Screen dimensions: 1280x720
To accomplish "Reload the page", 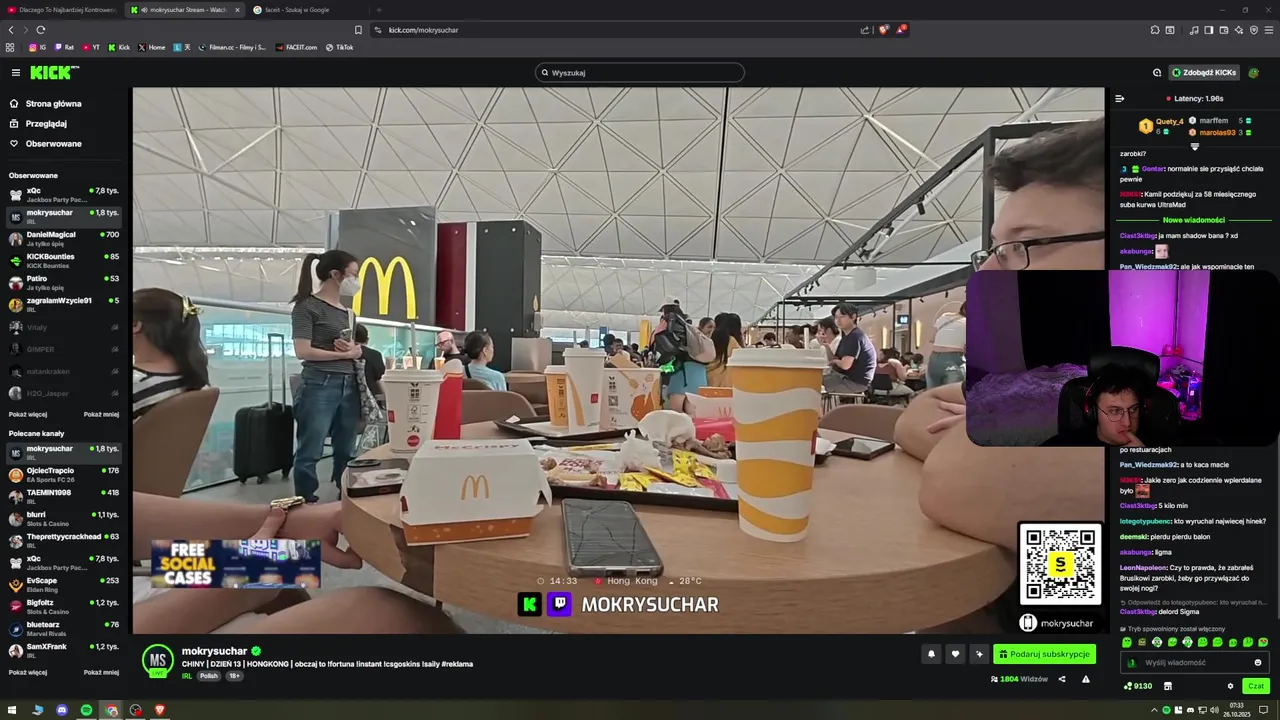I will pos(40,30).
